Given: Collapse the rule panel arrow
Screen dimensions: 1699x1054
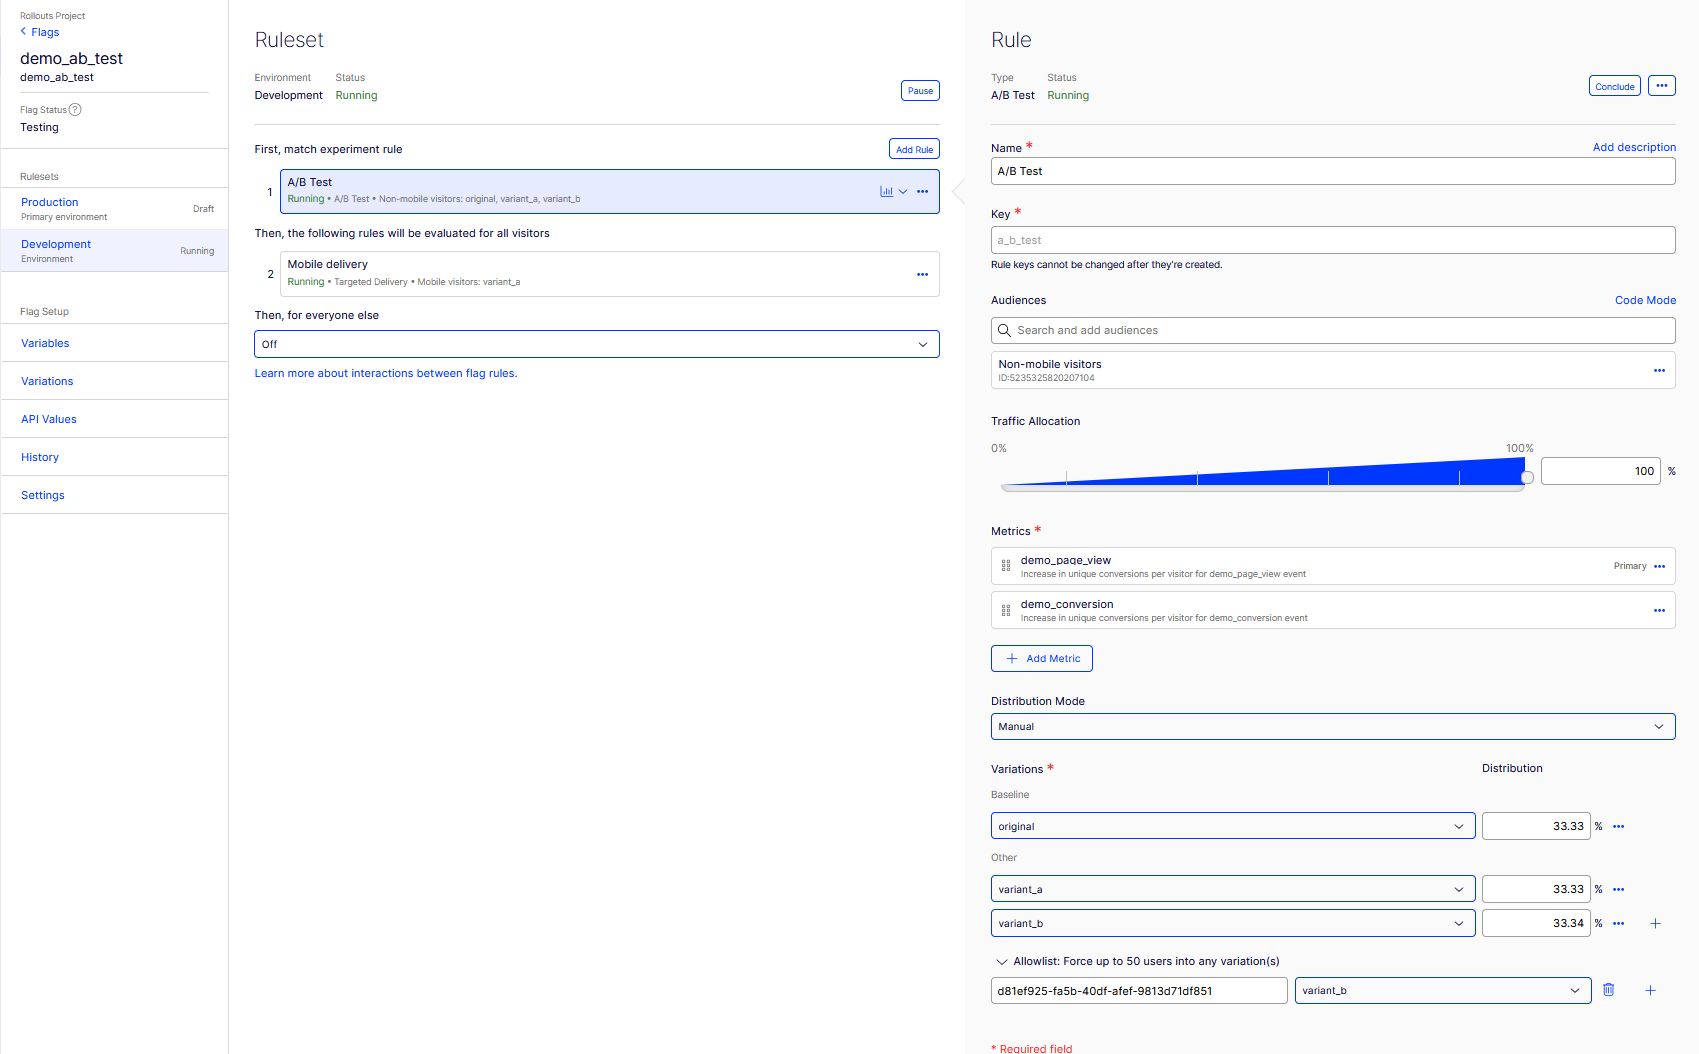Looking at the screenshot, I should click(958, 191).
